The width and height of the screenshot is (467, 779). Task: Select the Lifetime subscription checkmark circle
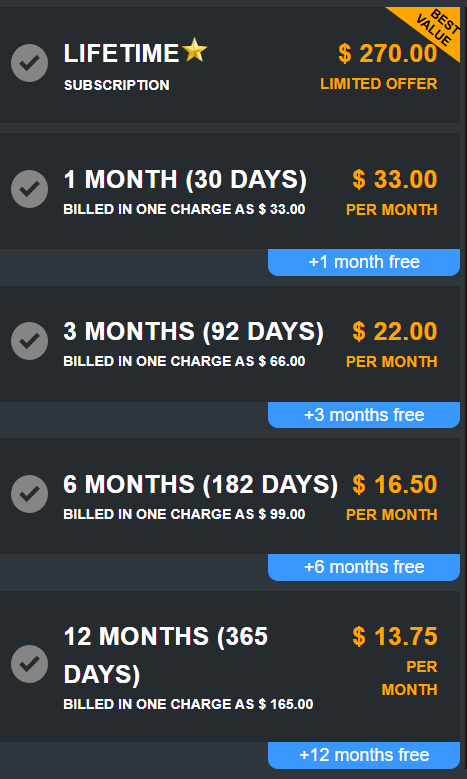(x=29, y=63)
